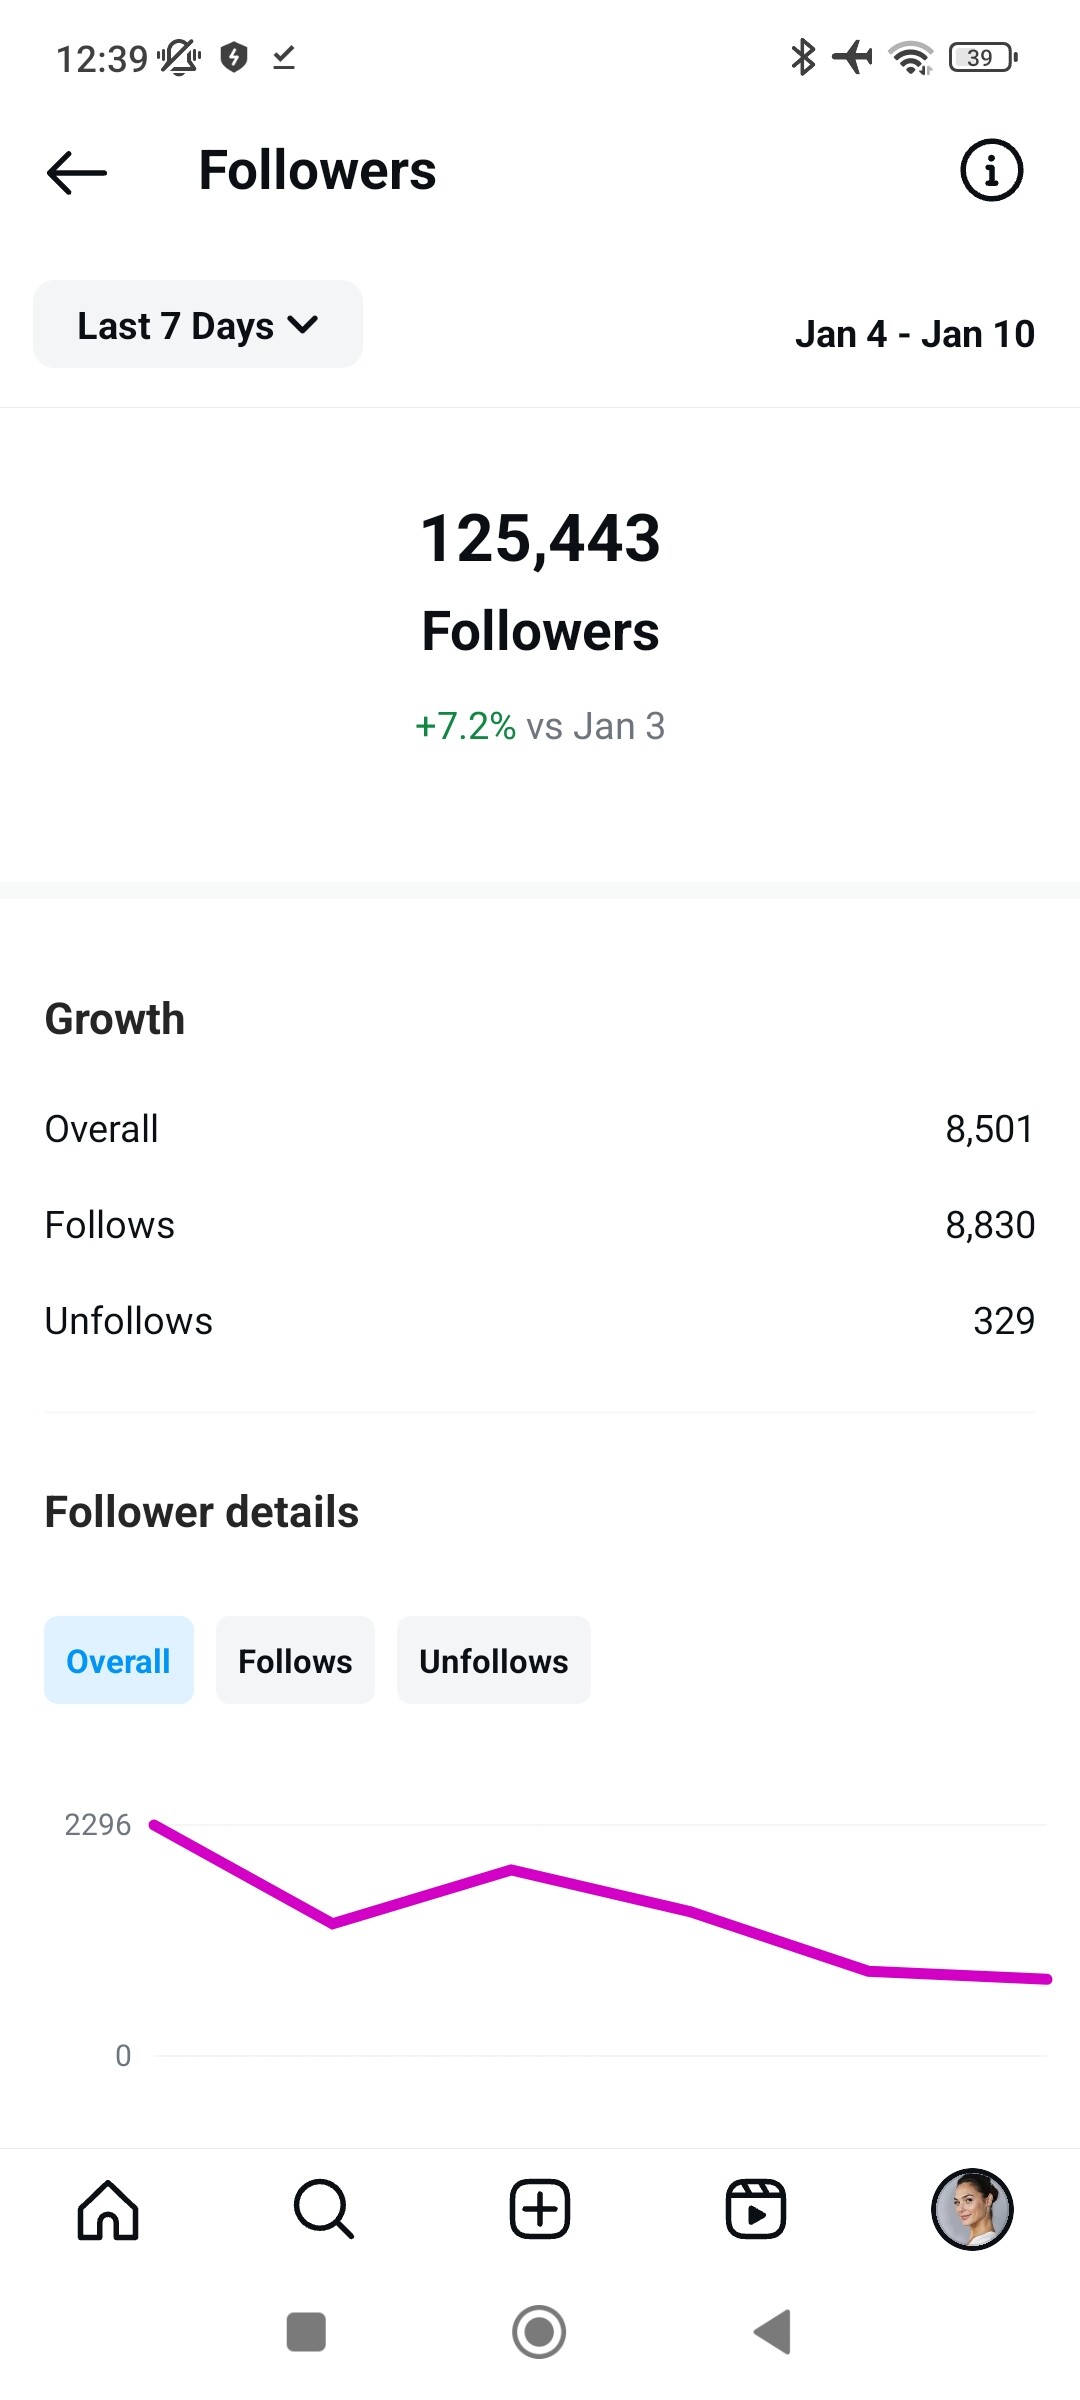Tap the back arrow icon
This screenshot has width=1080, height=2400.
tap(77, 172)
